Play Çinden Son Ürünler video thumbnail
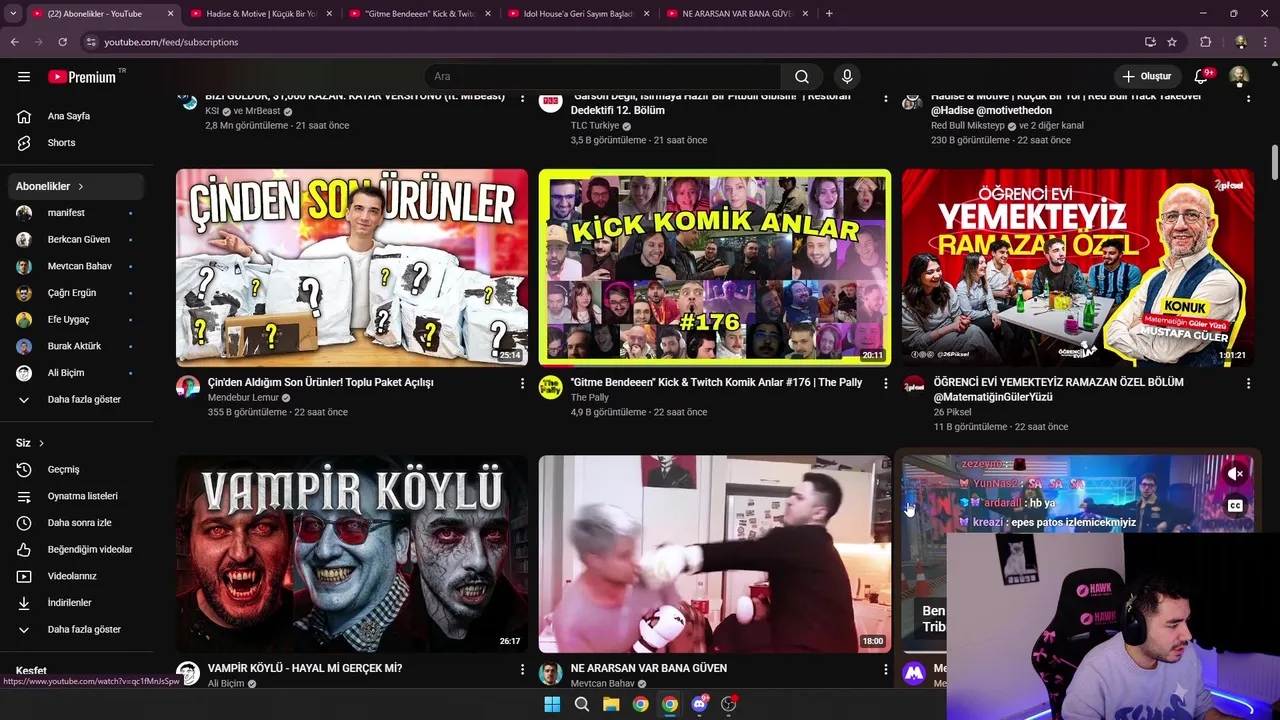This screenshot has width=1280, height=720. pyautogui.click(x=352, y=267)
